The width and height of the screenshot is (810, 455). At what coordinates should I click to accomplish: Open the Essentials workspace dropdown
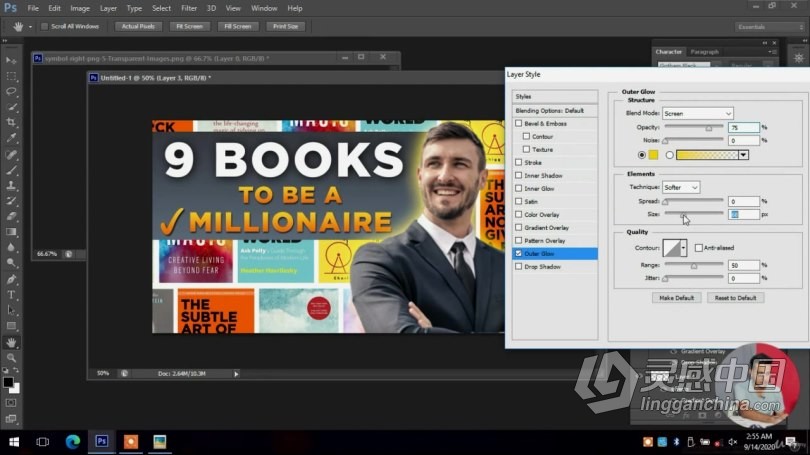coord(769,27)
